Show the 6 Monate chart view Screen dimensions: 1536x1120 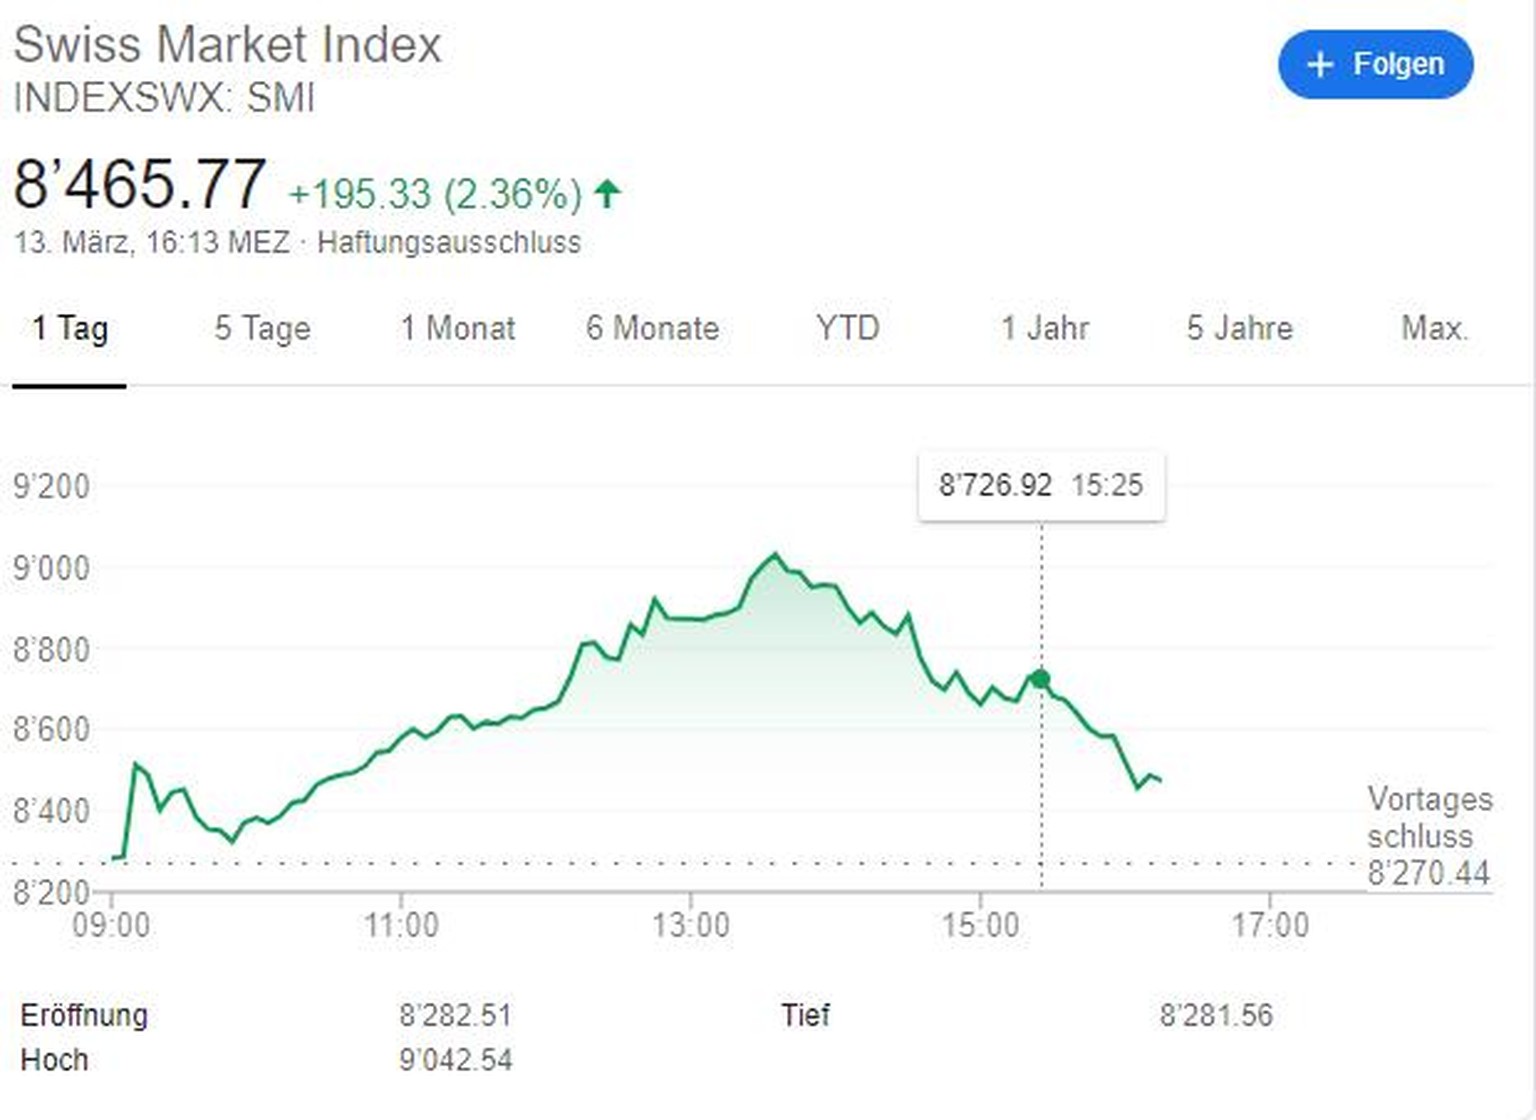click(652, 329)
